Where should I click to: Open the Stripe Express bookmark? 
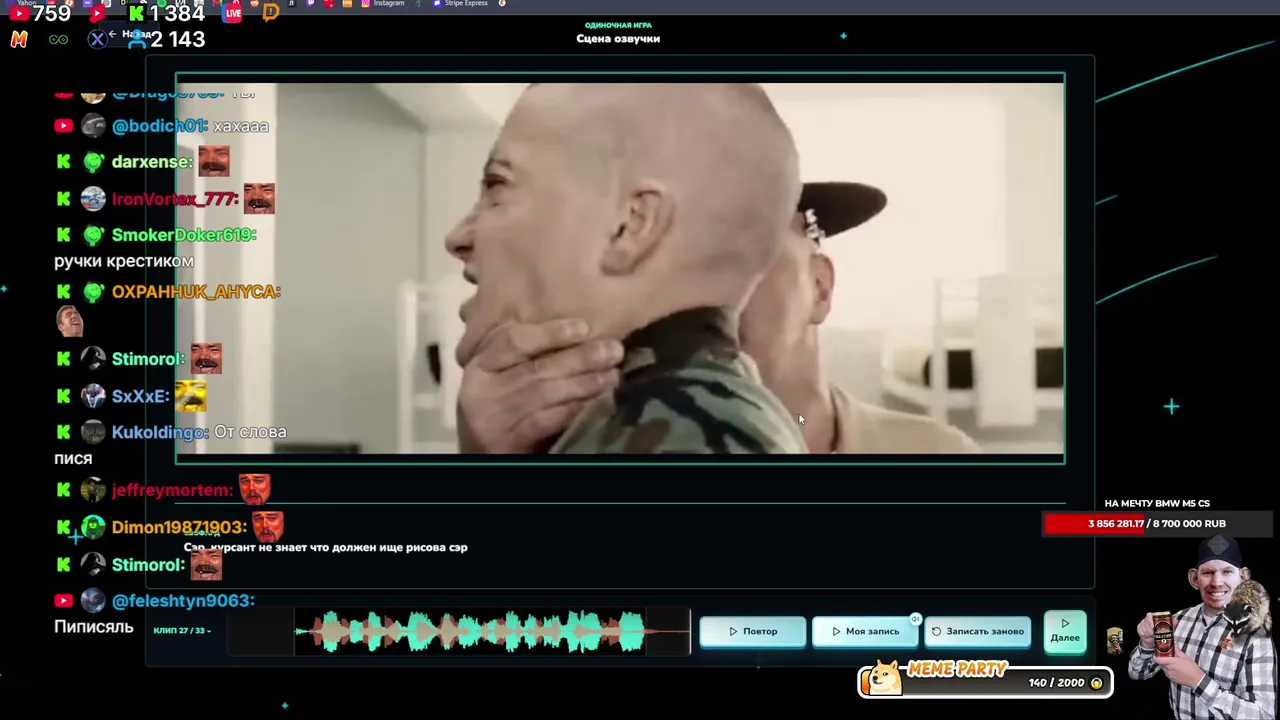click(x=460, y=4)
